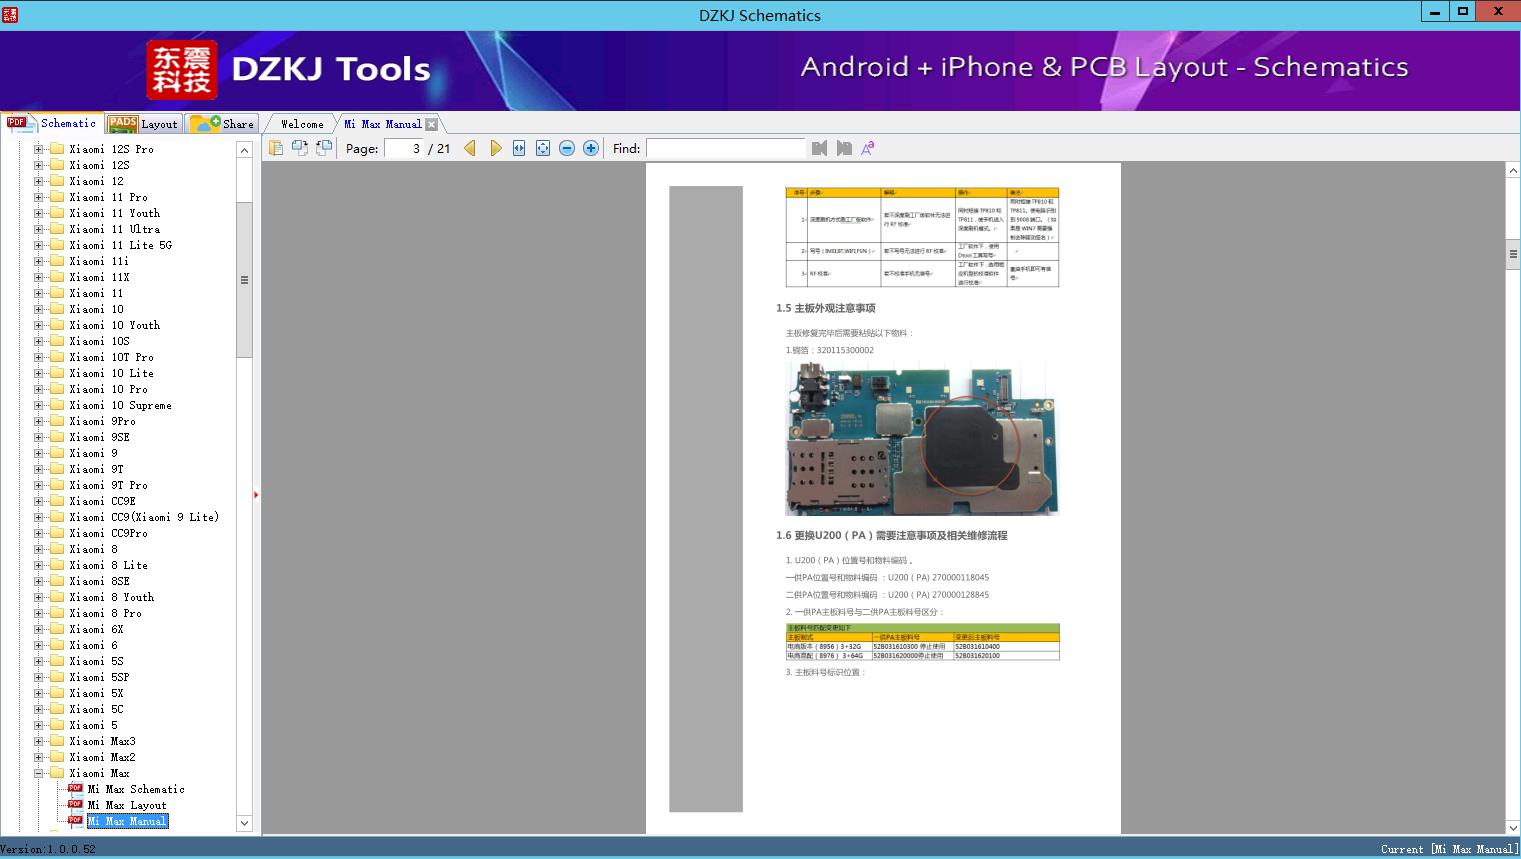Click the copy pages icon in the toolbar
The height and width of the screenshot is (859, 1521).
276,148
